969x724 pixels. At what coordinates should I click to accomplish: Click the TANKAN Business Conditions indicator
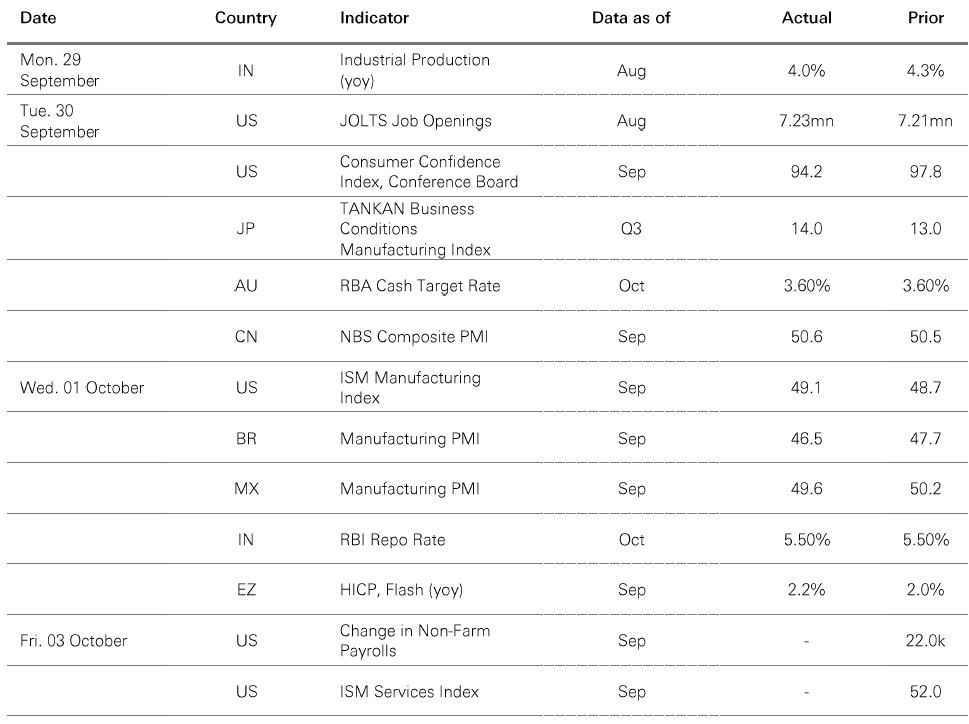(x=415, y=229)
